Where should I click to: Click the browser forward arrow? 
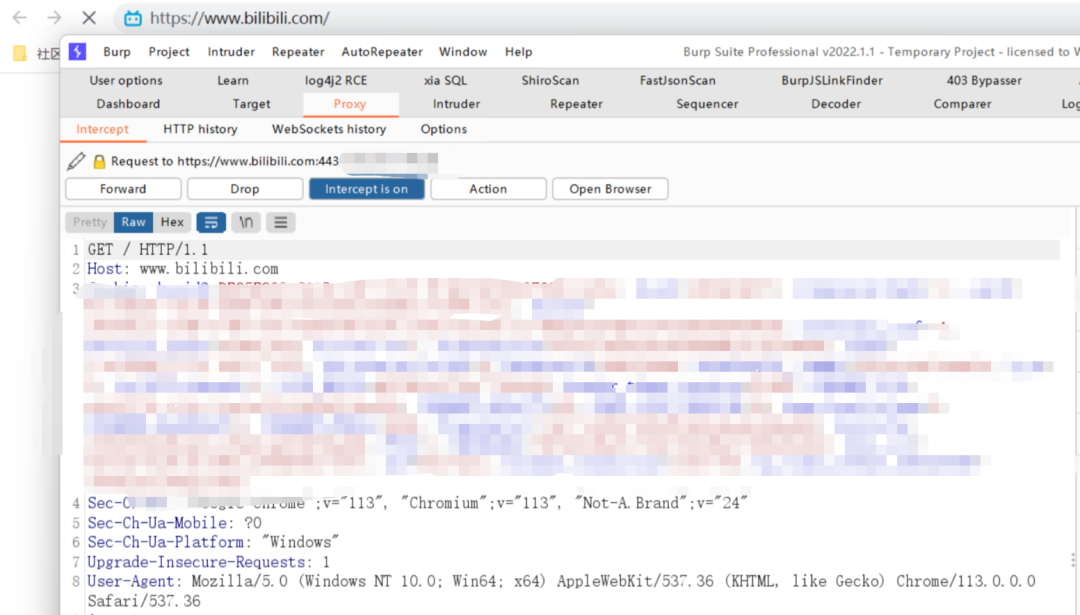point(54,17)
